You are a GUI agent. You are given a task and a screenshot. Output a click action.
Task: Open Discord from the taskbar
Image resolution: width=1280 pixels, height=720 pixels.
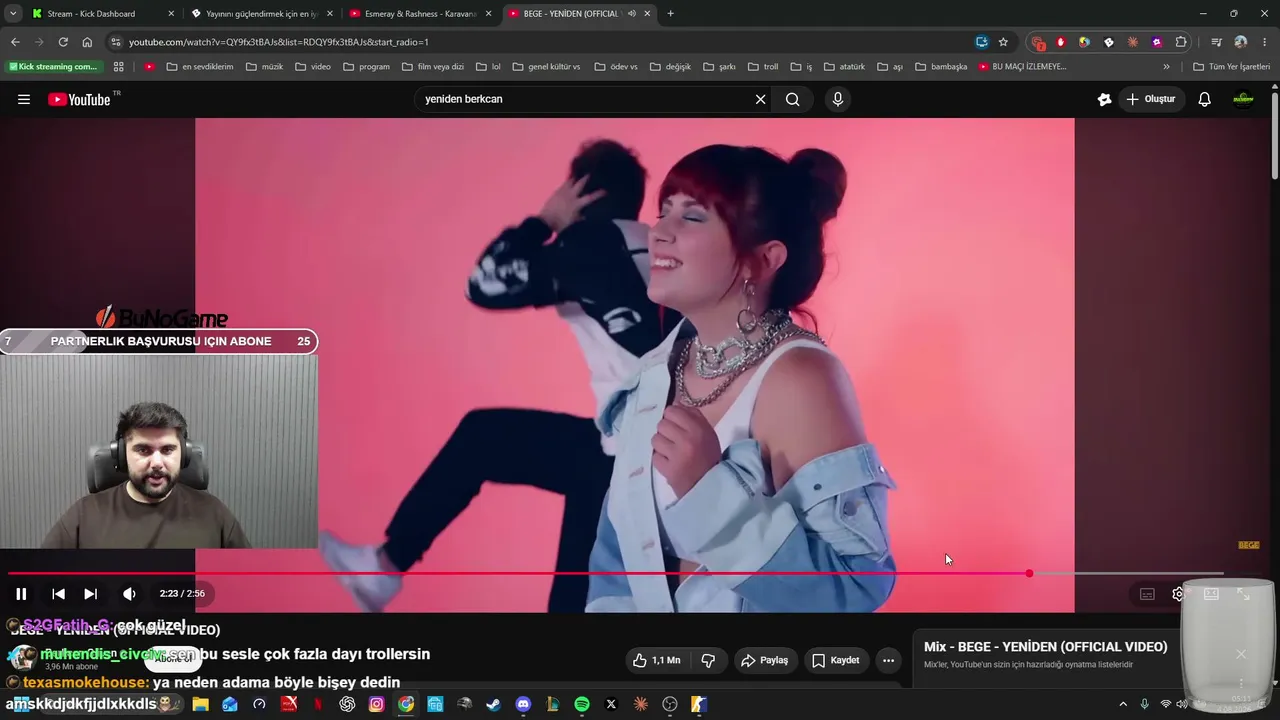(523, 704)
